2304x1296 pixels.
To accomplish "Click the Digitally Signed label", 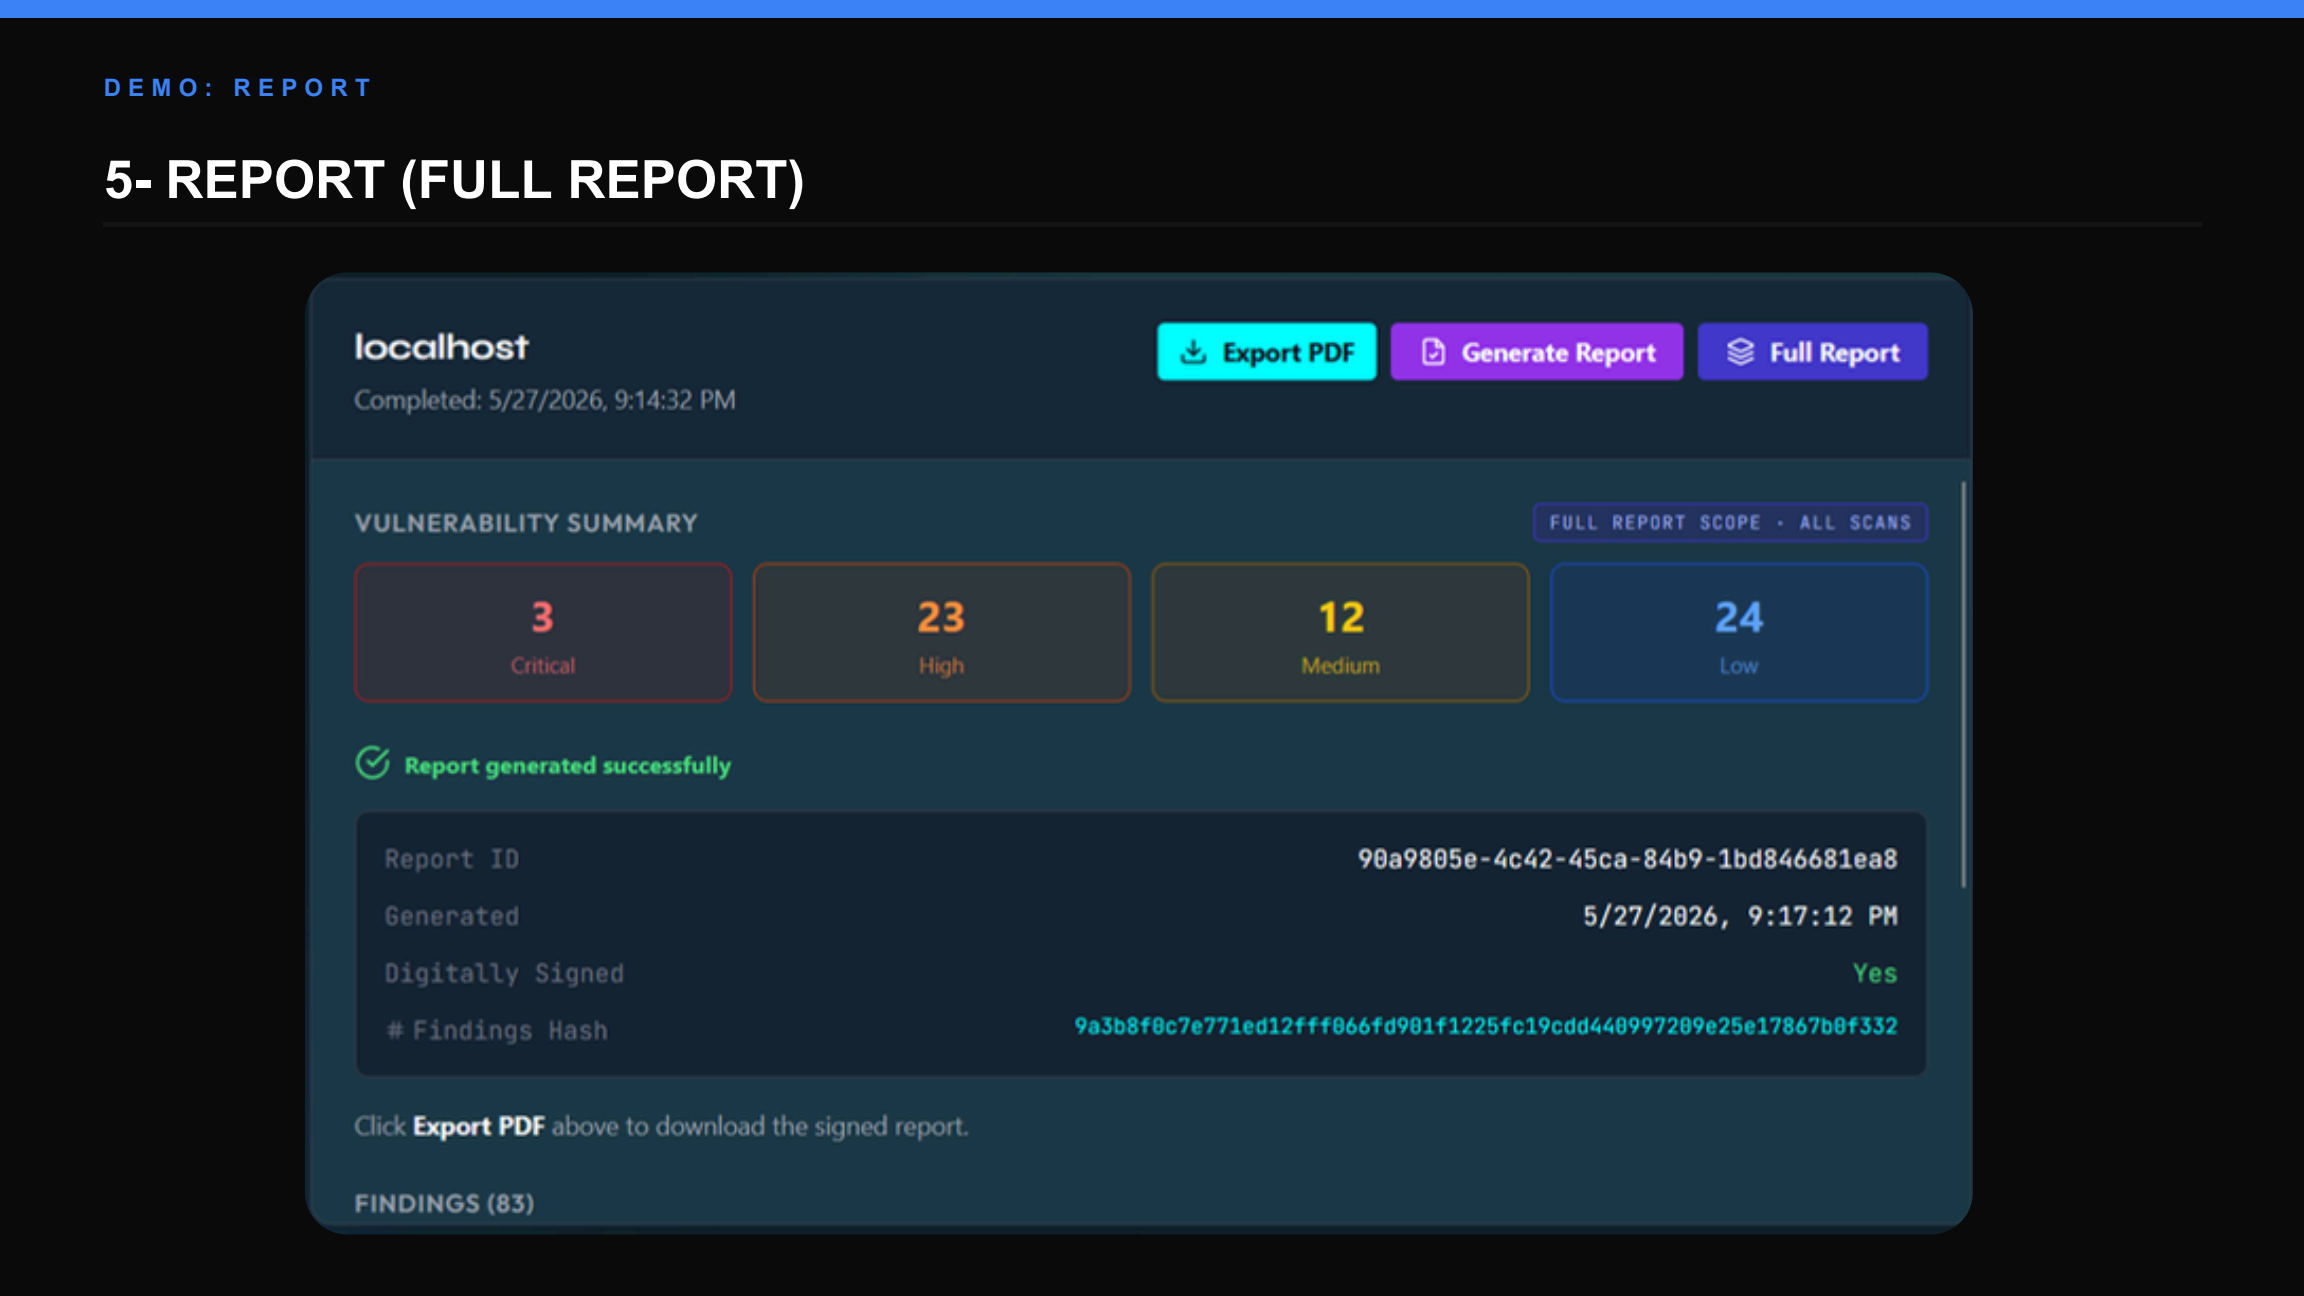I will pyautogui.click(x=504, y=974).
